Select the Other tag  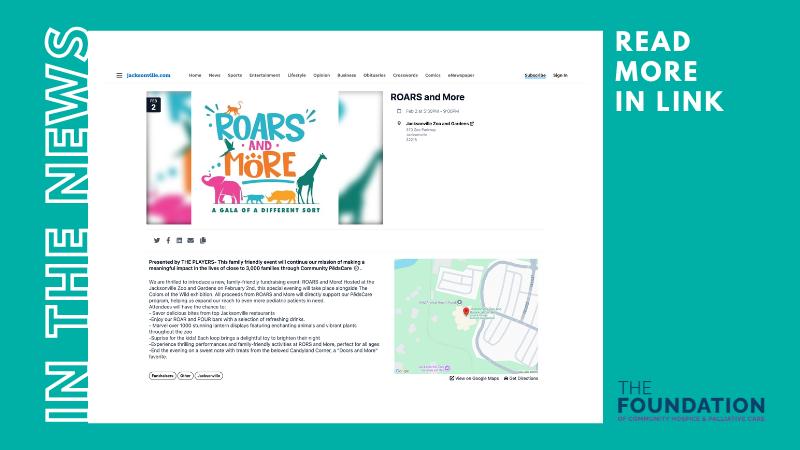(185, 376)
